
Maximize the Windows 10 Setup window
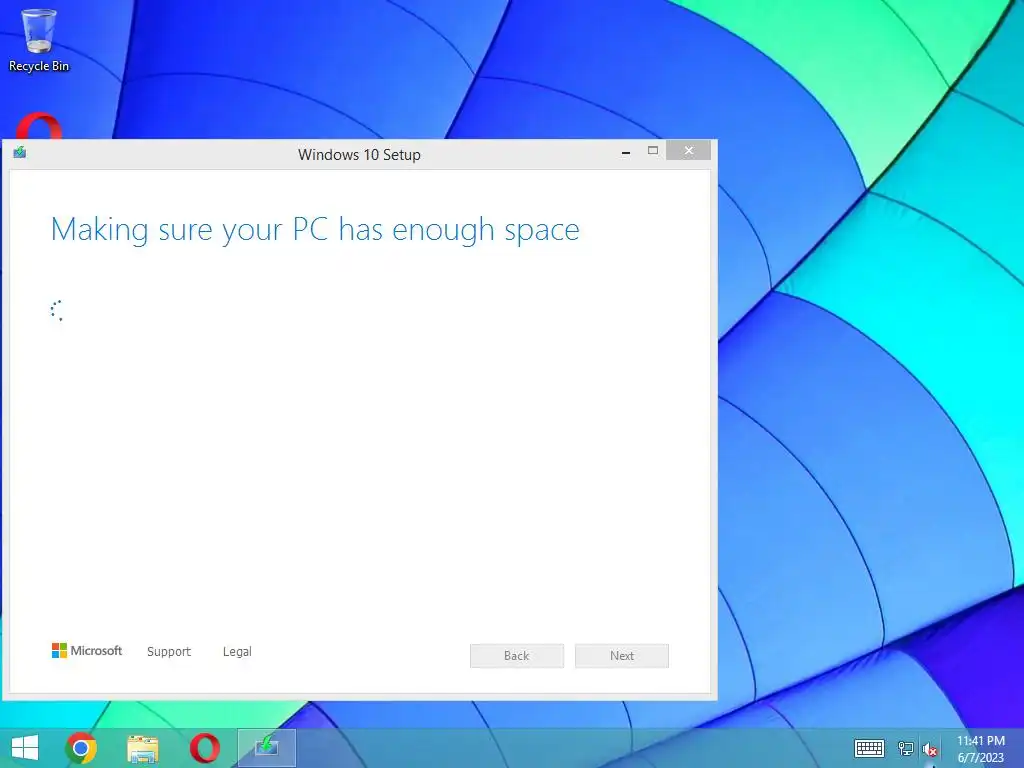(652, 151)
